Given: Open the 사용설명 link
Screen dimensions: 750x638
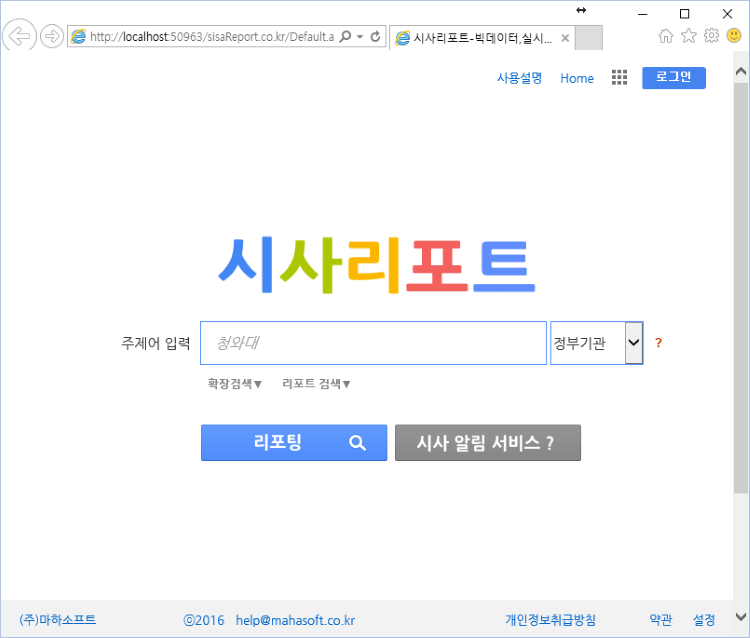Looking at the screenshot, I should coord(519,78).
